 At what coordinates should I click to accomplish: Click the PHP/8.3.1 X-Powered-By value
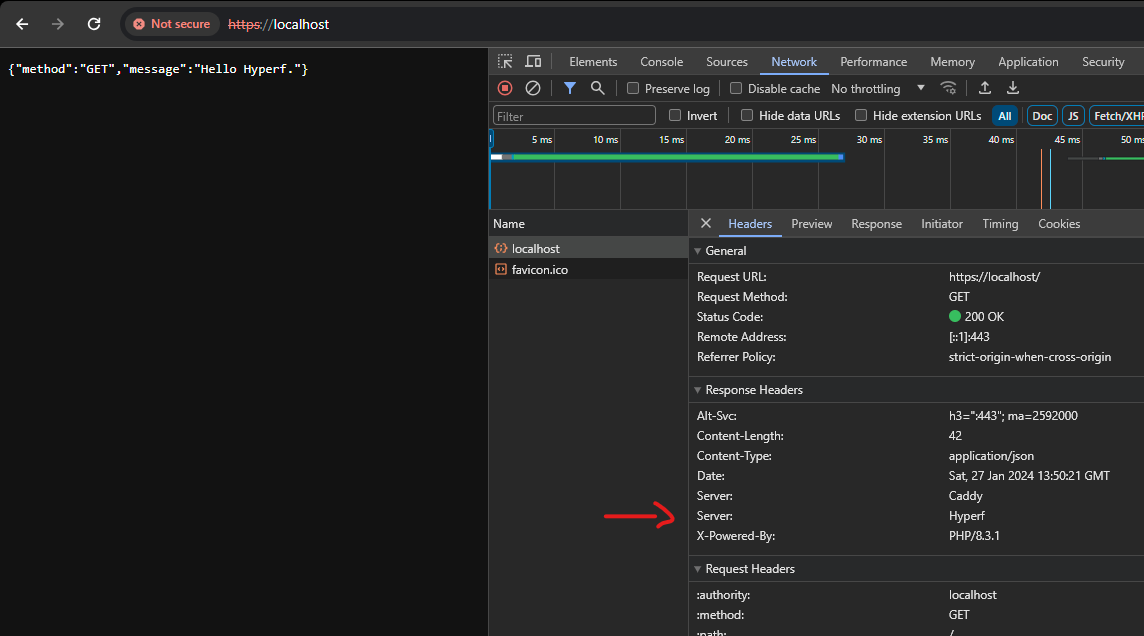tap(974, 536)
